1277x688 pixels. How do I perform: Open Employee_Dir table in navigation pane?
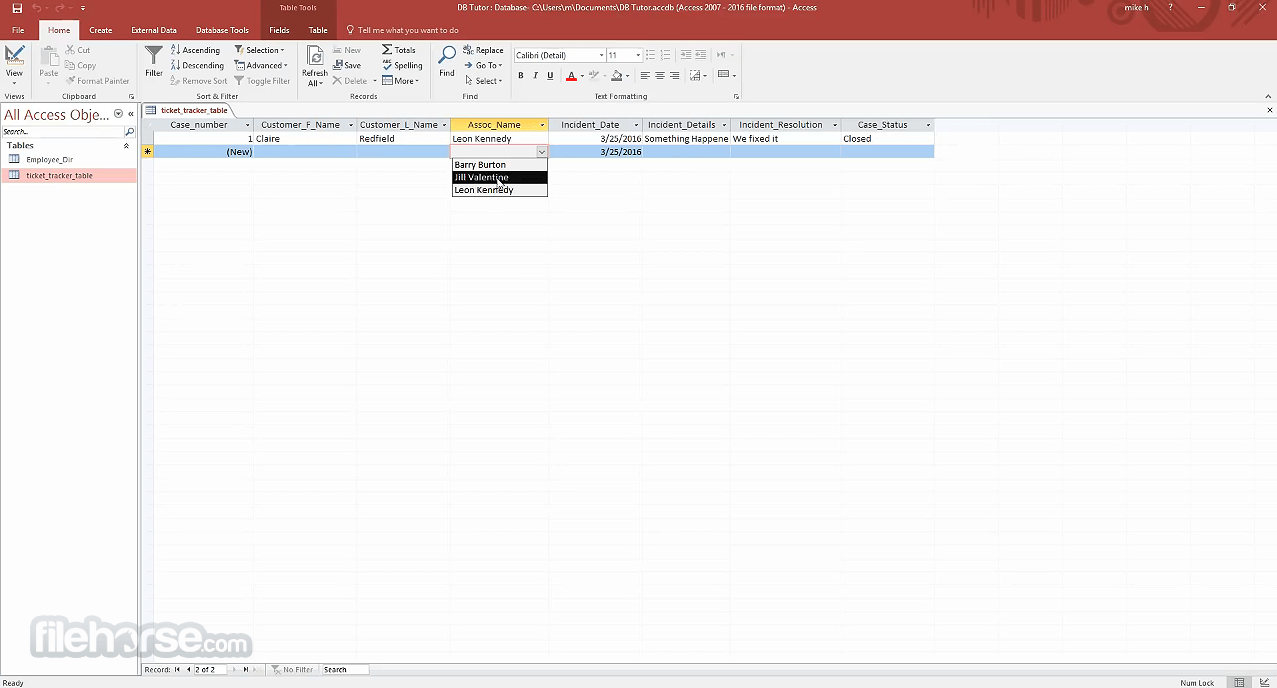(x=69, y=159)
